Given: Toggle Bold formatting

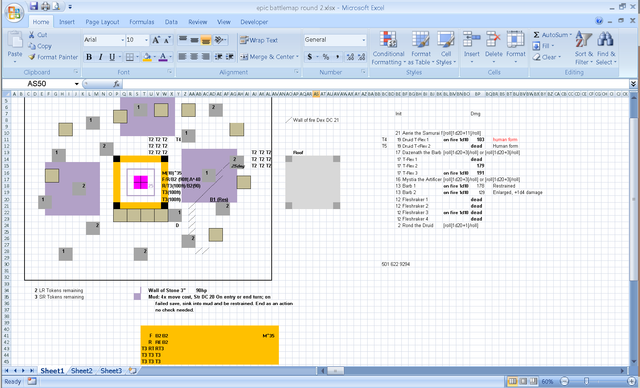Looking at the screenshot, I should pos(89,57).
